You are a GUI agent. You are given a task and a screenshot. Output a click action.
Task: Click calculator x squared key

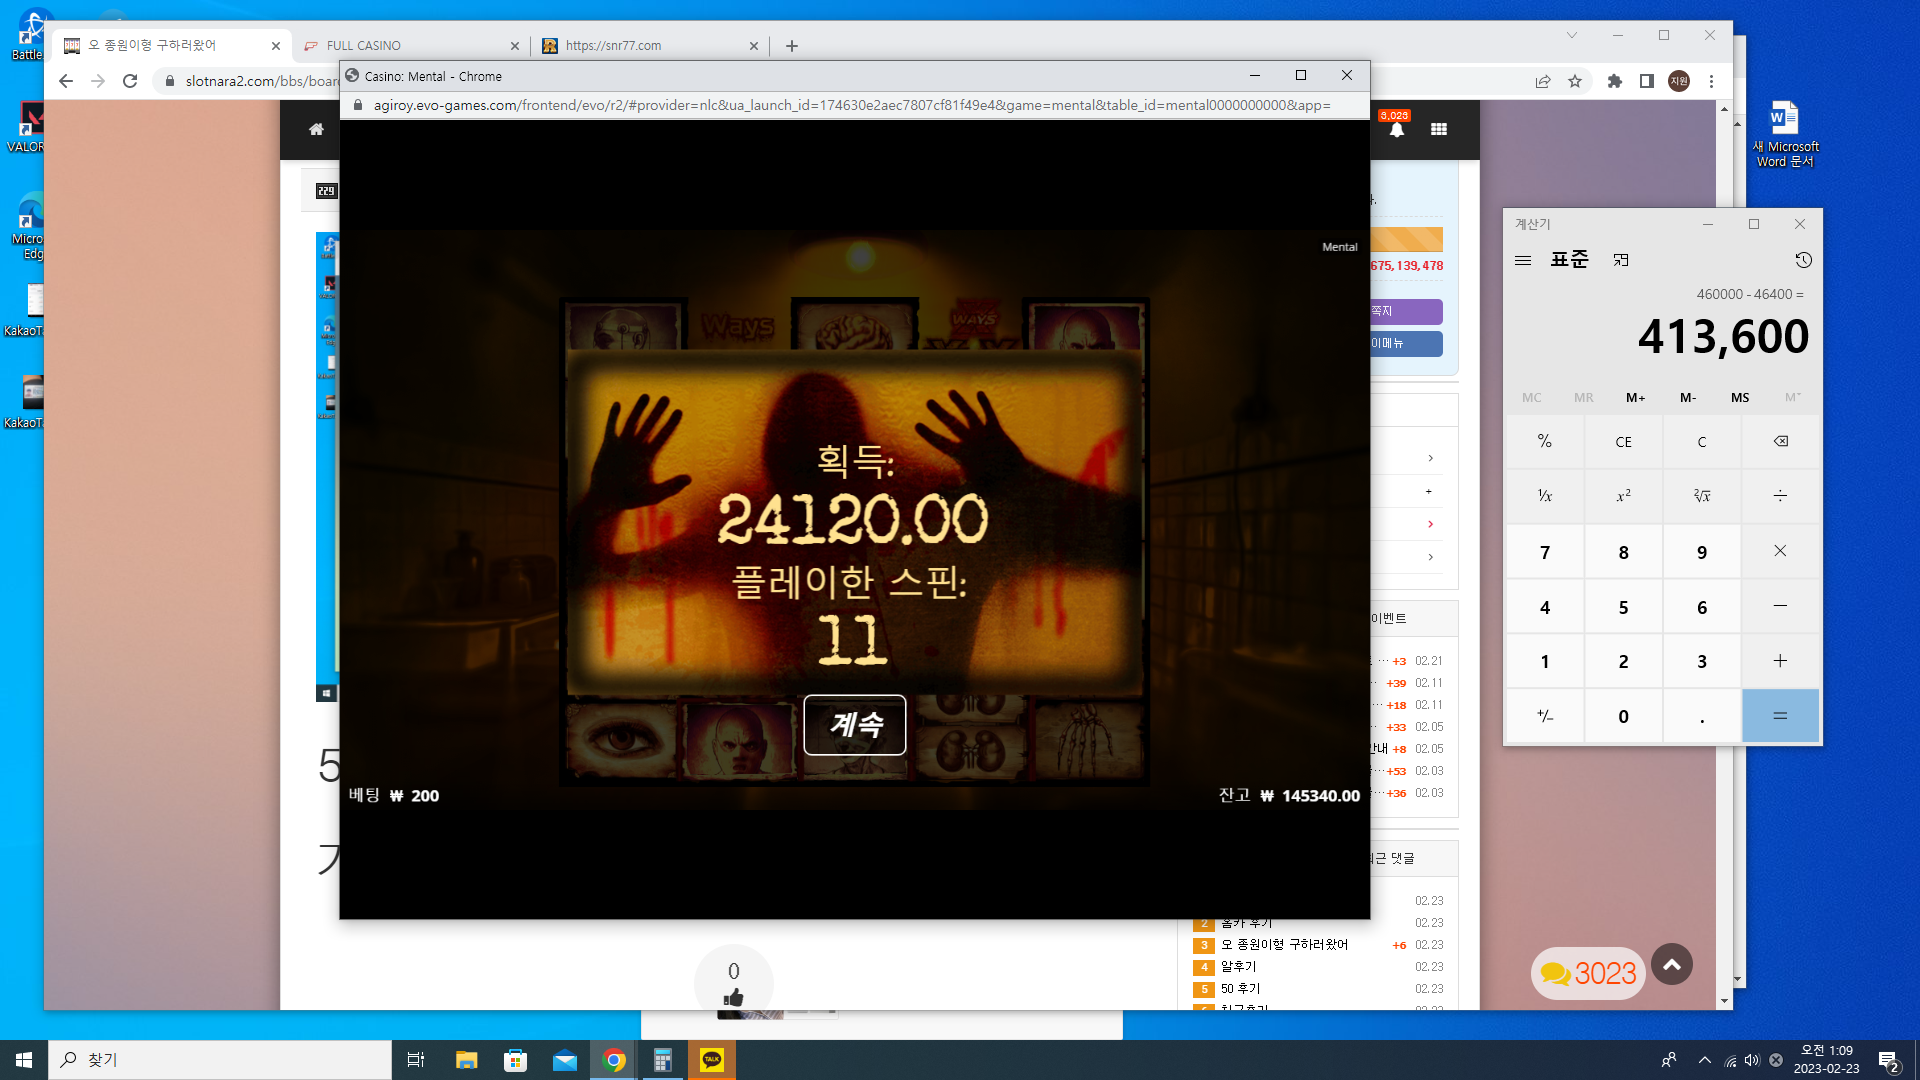[x=1623, y=496]
